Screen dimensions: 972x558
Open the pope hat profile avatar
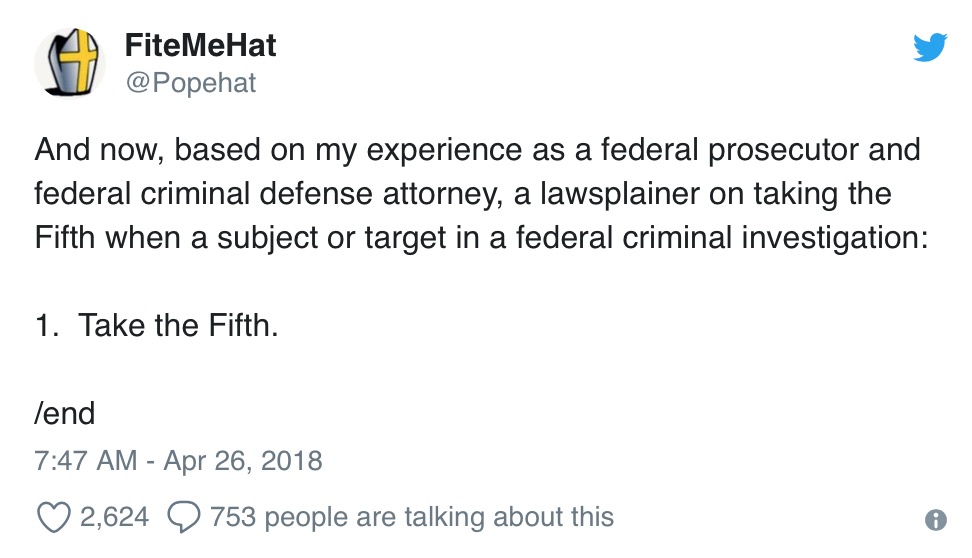(x=69, y=63)
